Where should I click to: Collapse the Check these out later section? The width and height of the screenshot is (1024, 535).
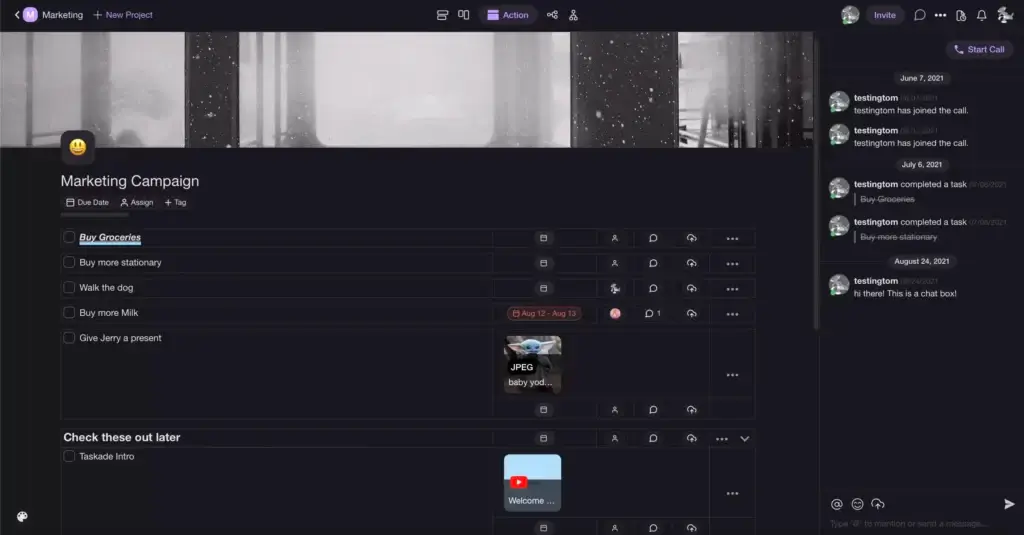744,438
